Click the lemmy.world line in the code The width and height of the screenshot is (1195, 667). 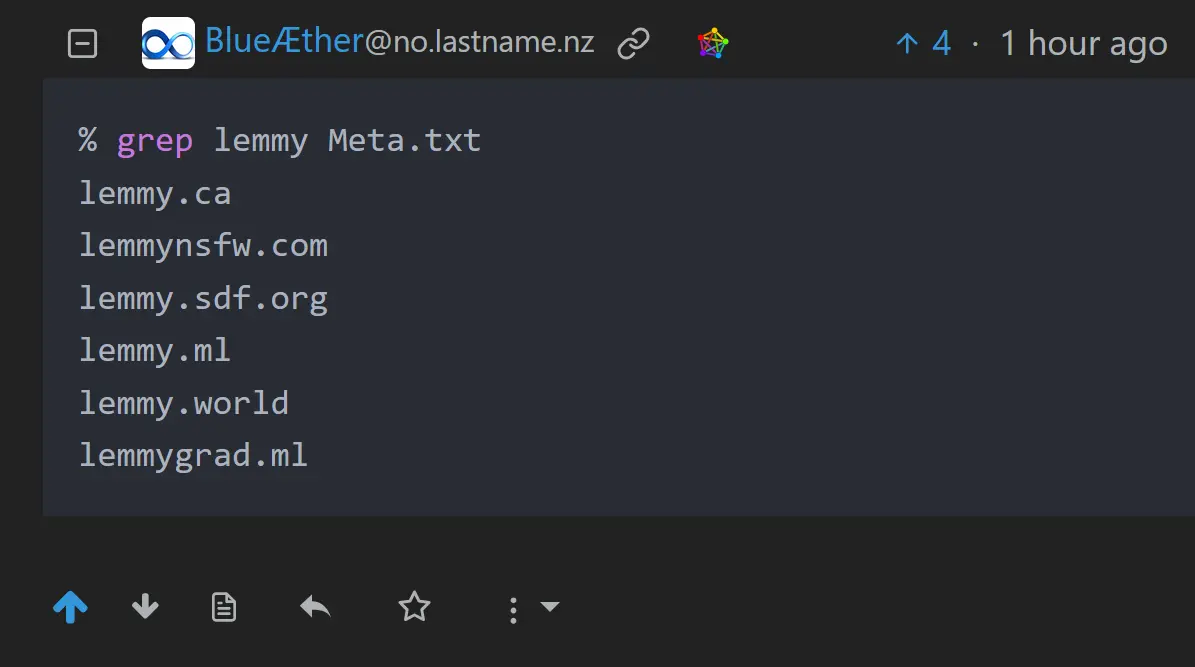pos(184,403)
